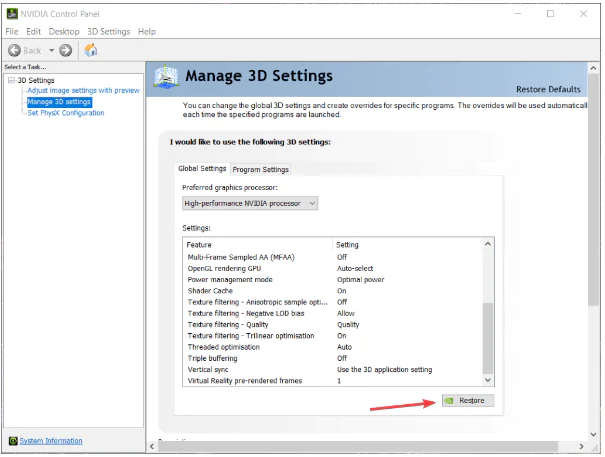Open the Desktop menu

(x=64, y=32)
